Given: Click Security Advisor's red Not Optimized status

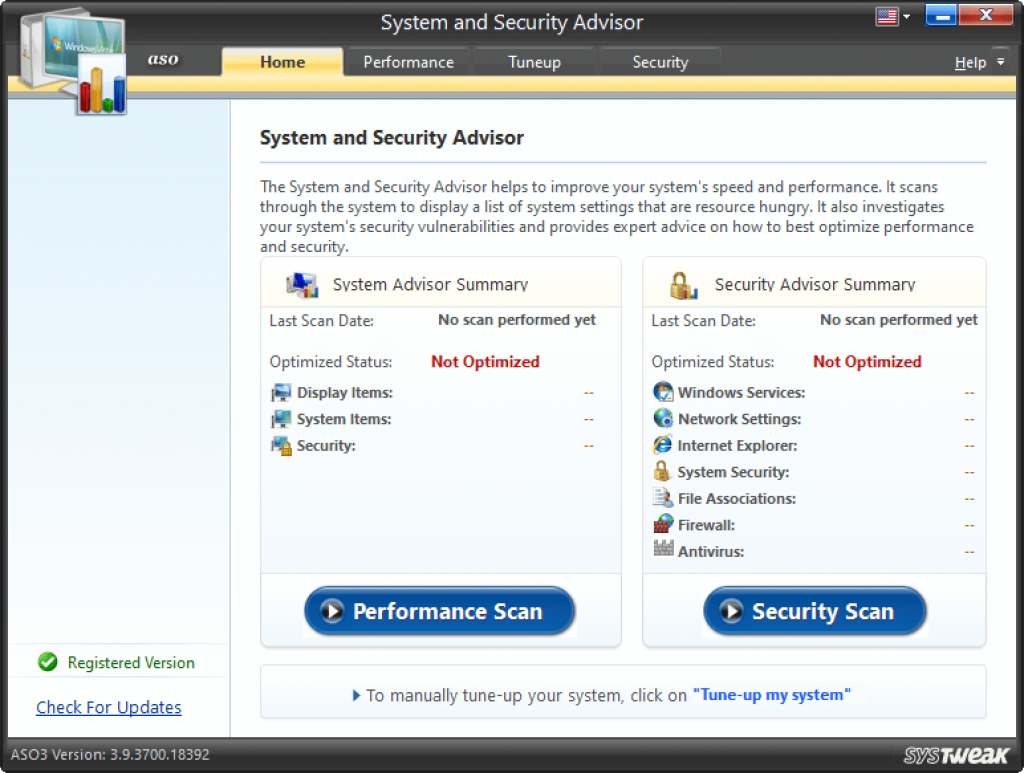Looking at the screenshot, I should click(867, 362).
